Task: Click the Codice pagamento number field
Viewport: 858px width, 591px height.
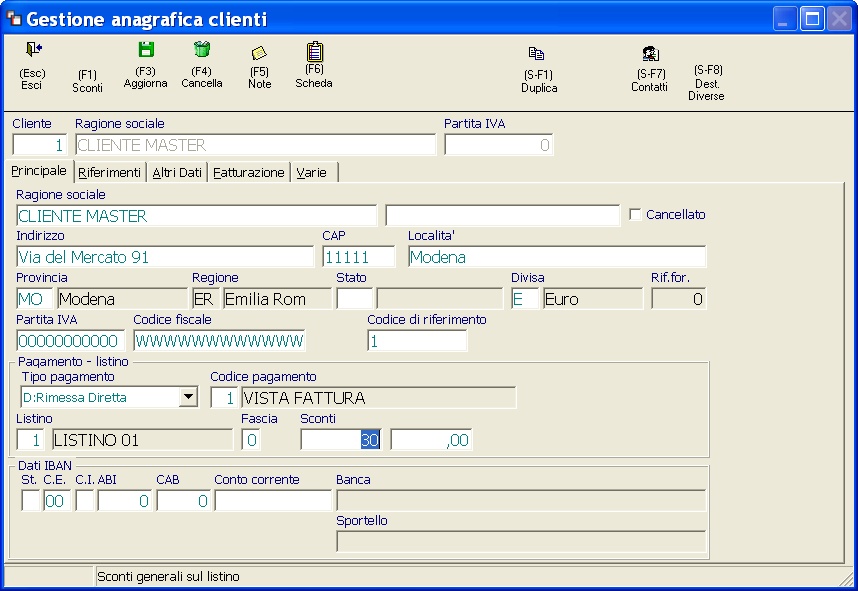Action: point(224,398)
